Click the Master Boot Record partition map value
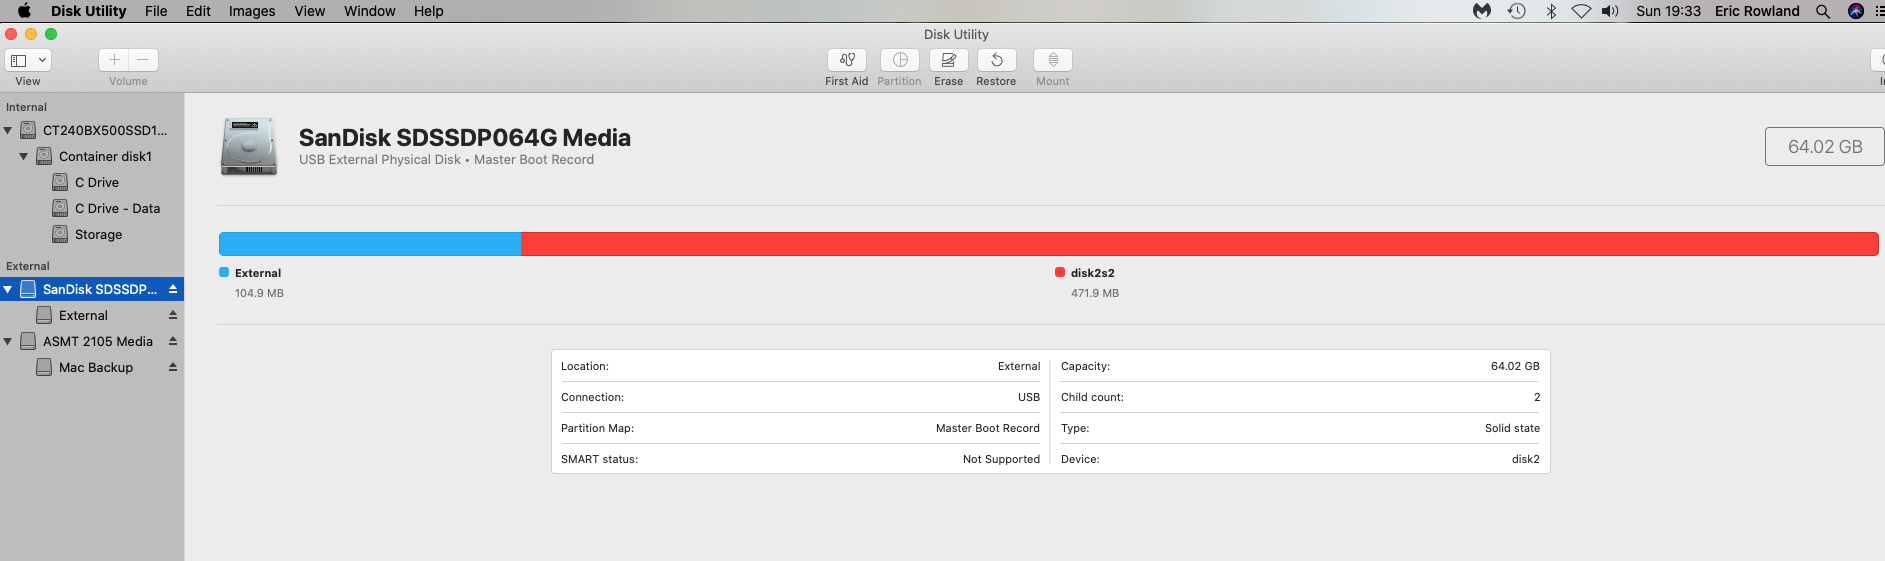 pyautogui.click(x=988, y=428)
